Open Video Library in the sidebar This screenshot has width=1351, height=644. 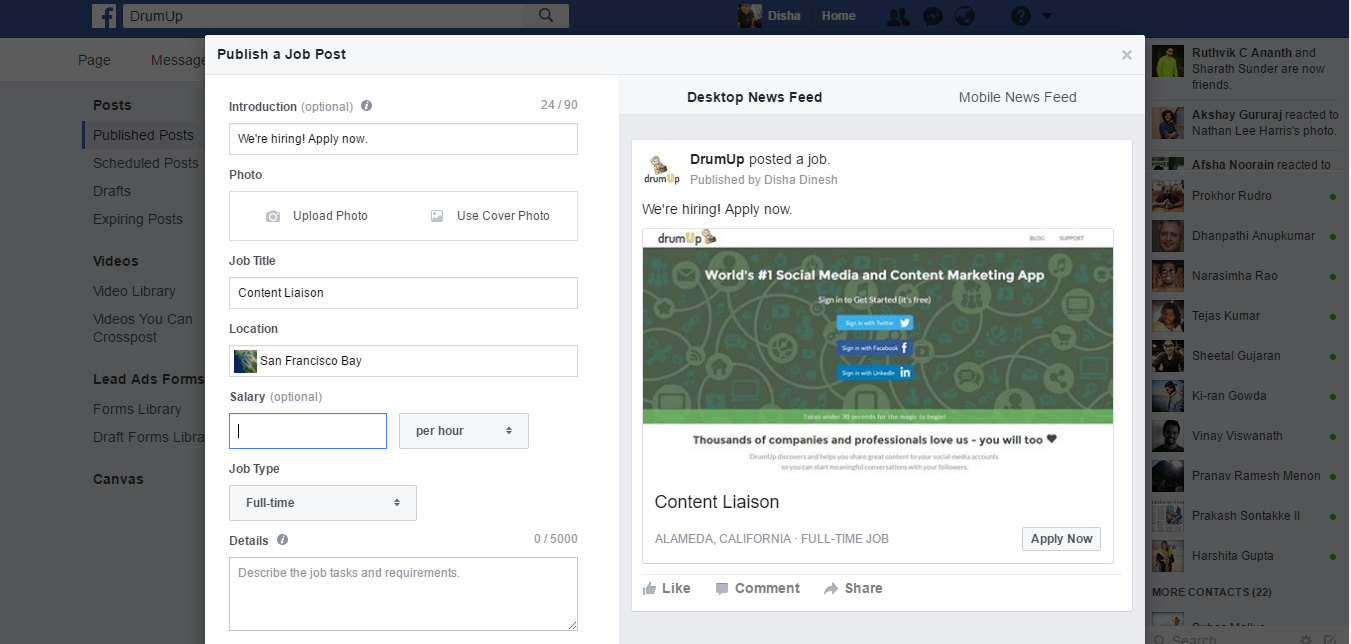[134, 291]
